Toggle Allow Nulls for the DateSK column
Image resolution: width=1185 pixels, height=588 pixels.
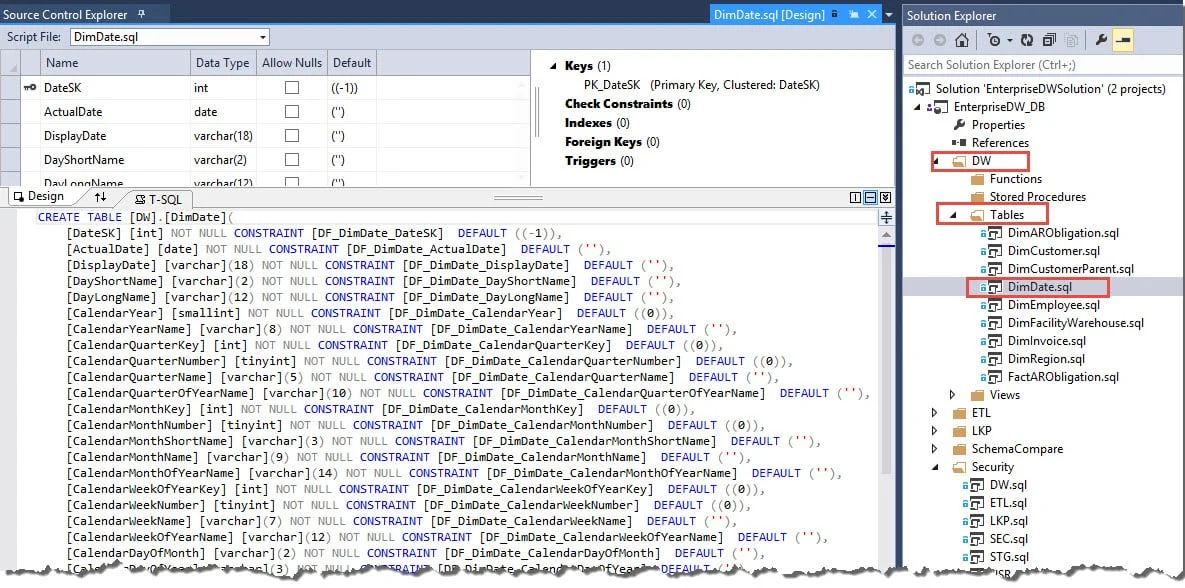click(291, 87)
